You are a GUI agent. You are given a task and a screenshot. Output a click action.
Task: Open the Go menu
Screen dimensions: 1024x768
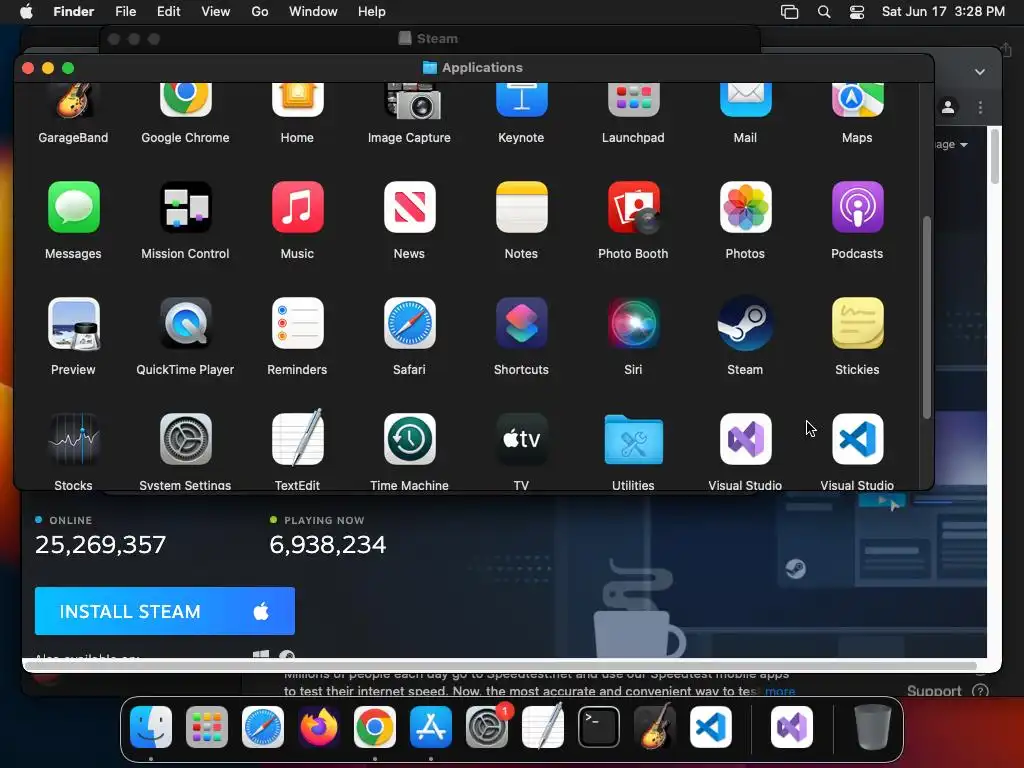260,11
